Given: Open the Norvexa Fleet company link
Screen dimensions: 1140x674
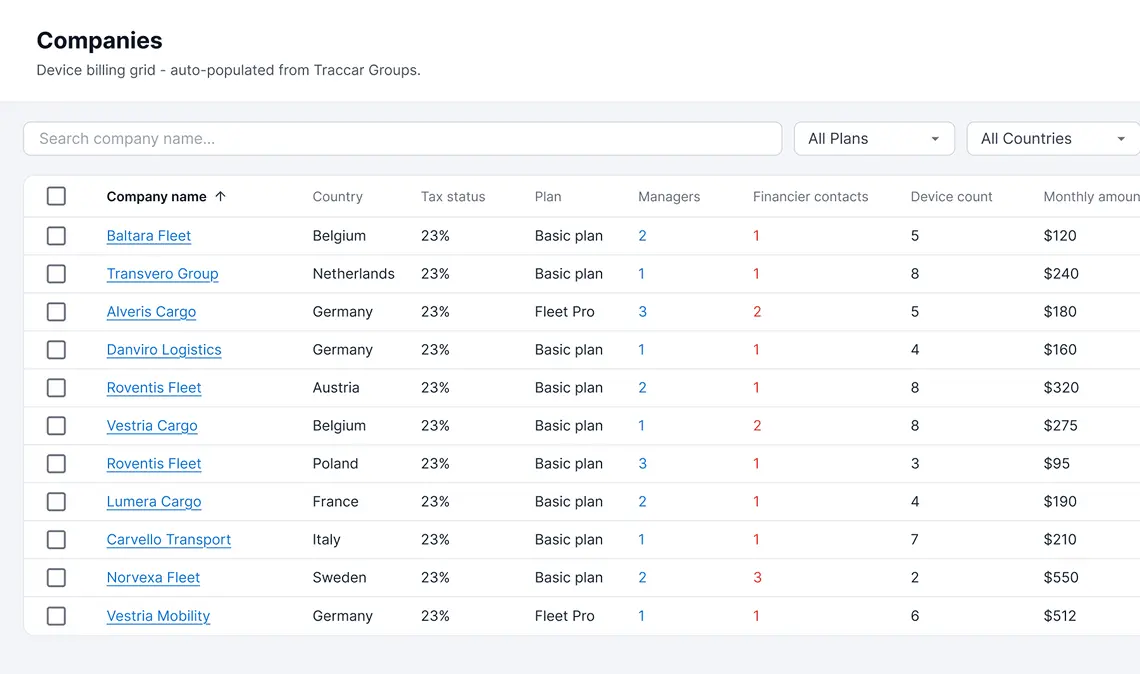Looking at the screenshot, I should pos(153,577).
